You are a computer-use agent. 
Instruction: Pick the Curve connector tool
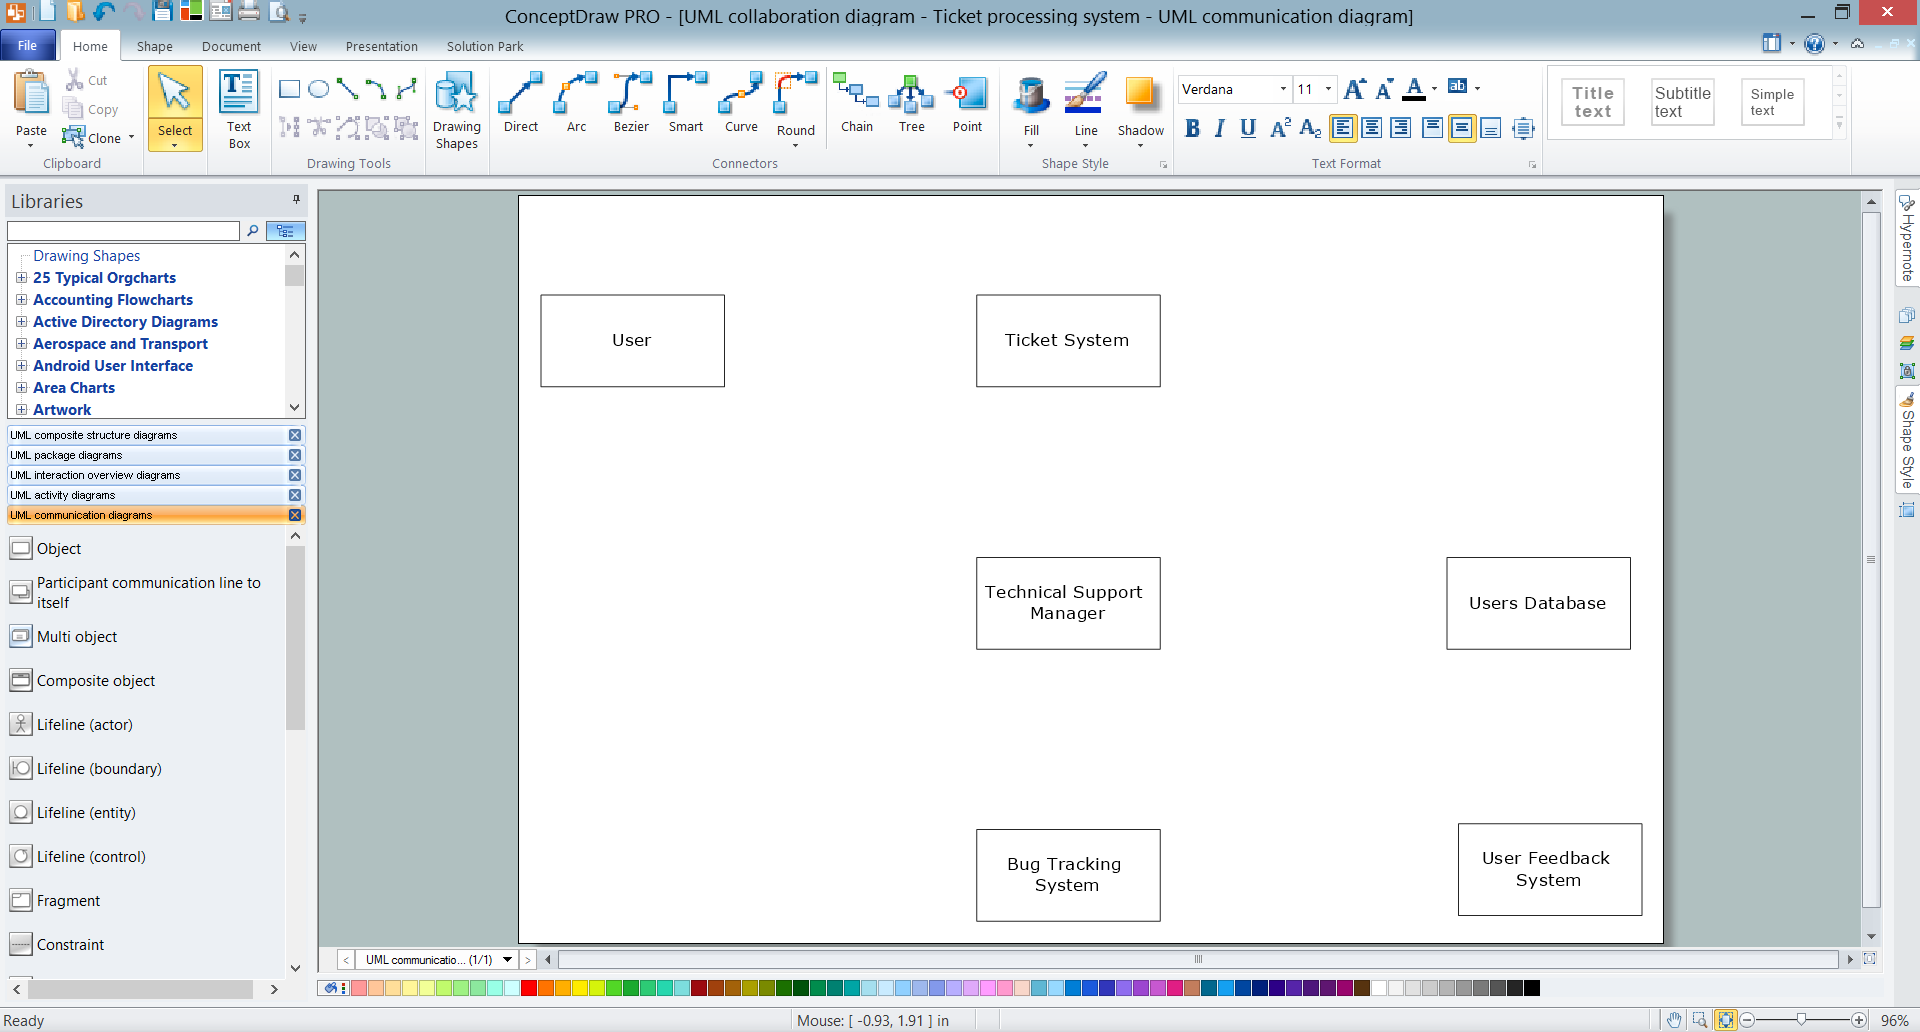pyautogui.click(x=741, y=103)
